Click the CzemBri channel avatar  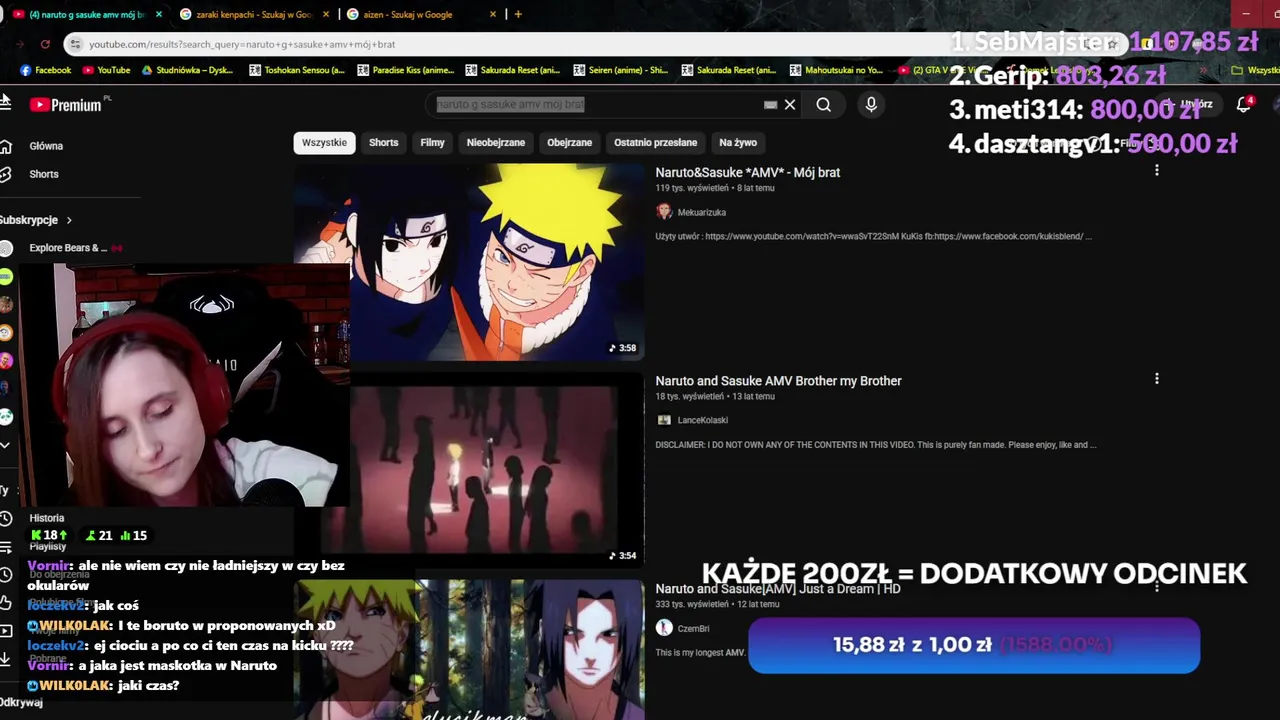[664, 628]
